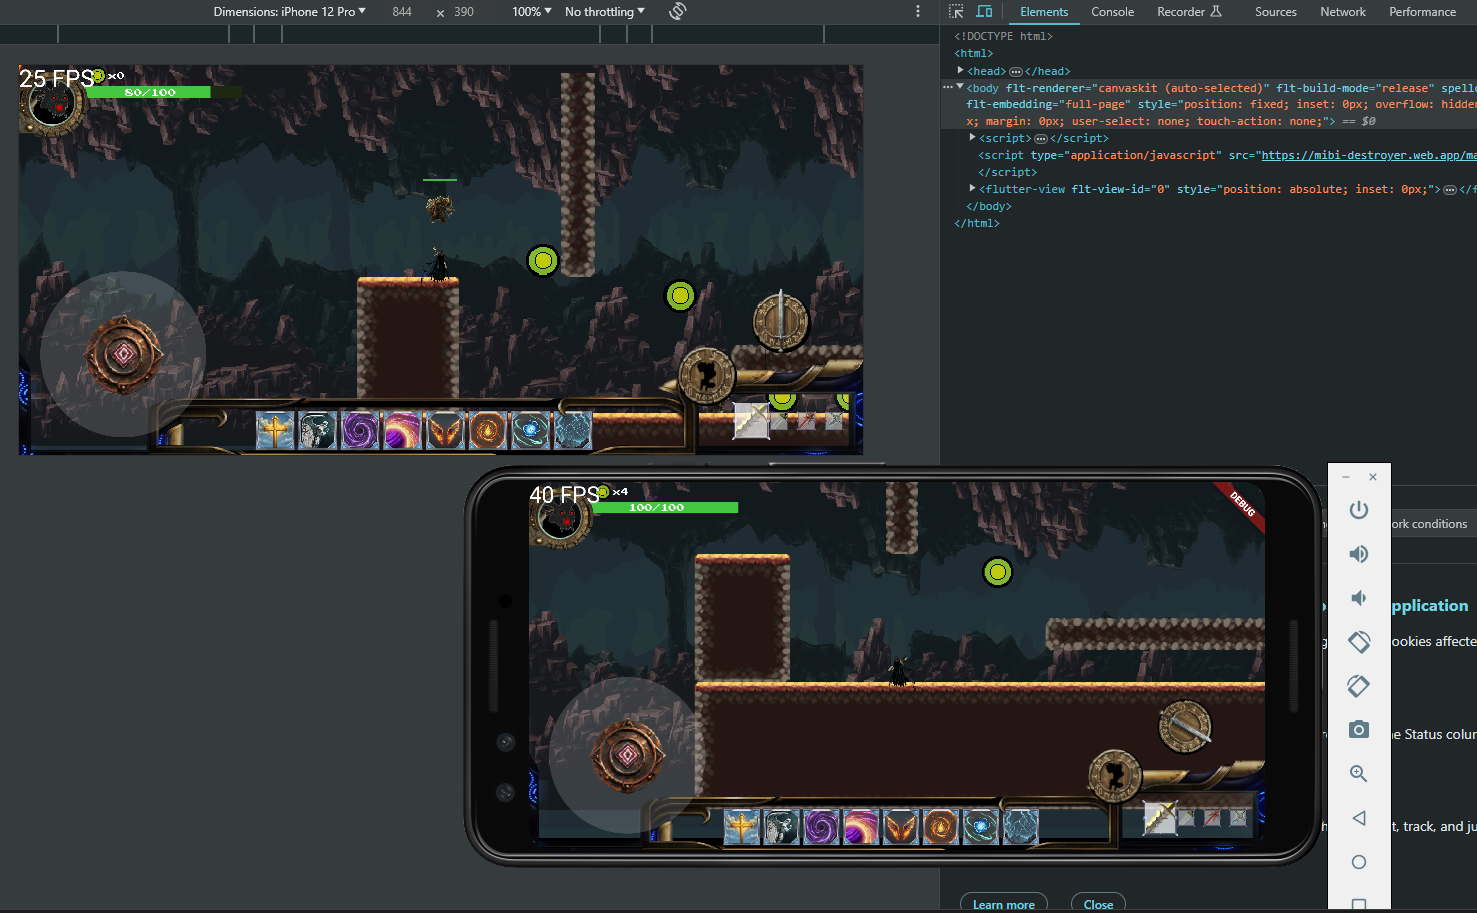Open Performance tab
This screenshot has height=913, width=1477.
(1422, 11)
